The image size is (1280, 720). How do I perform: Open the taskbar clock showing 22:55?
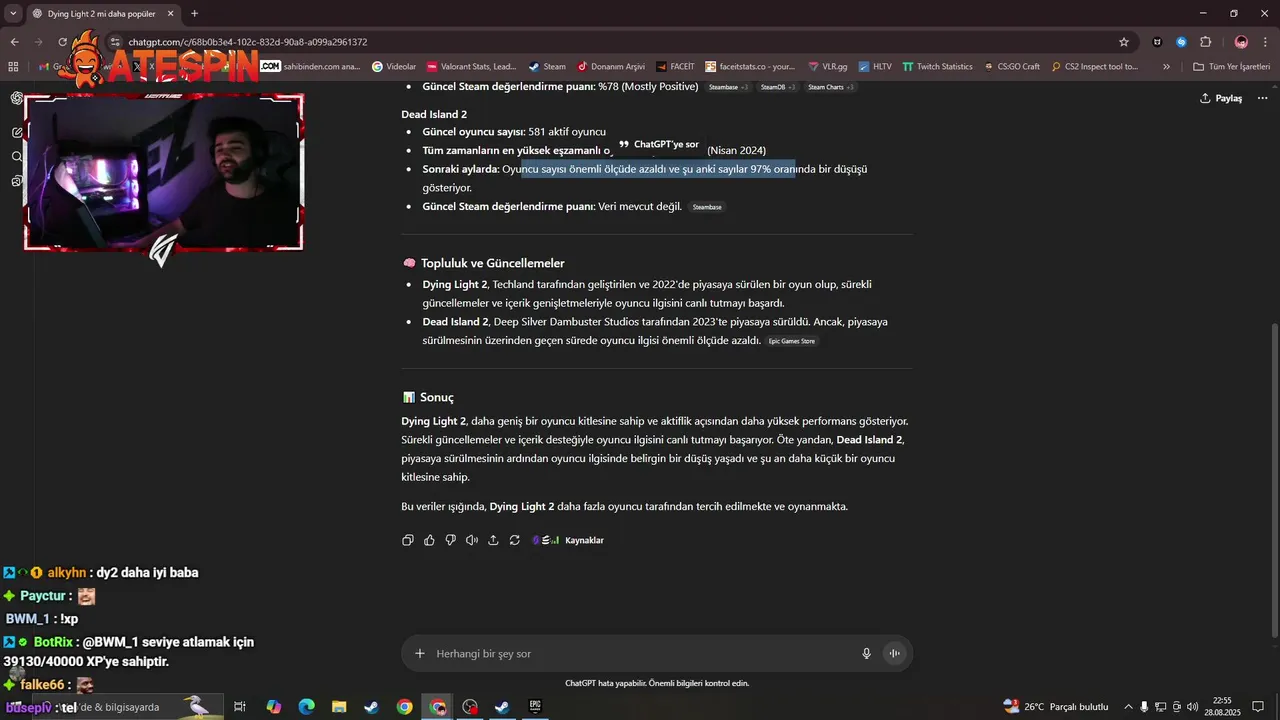(1222, 707)
